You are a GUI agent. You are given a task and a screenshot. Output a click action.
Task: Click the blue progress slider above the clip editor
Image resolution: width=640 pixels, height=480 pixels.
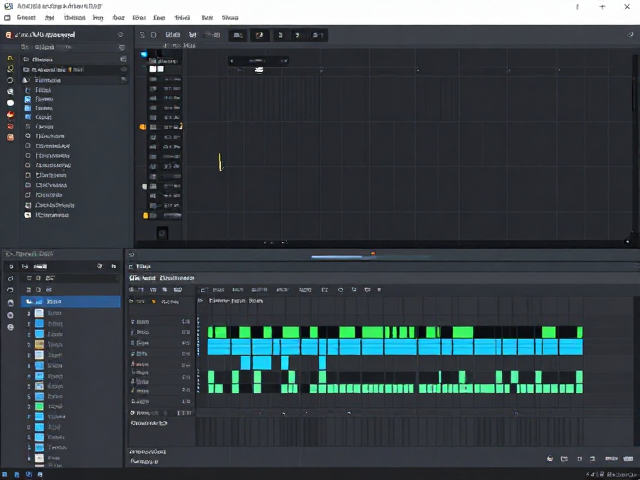pos(336,257)
